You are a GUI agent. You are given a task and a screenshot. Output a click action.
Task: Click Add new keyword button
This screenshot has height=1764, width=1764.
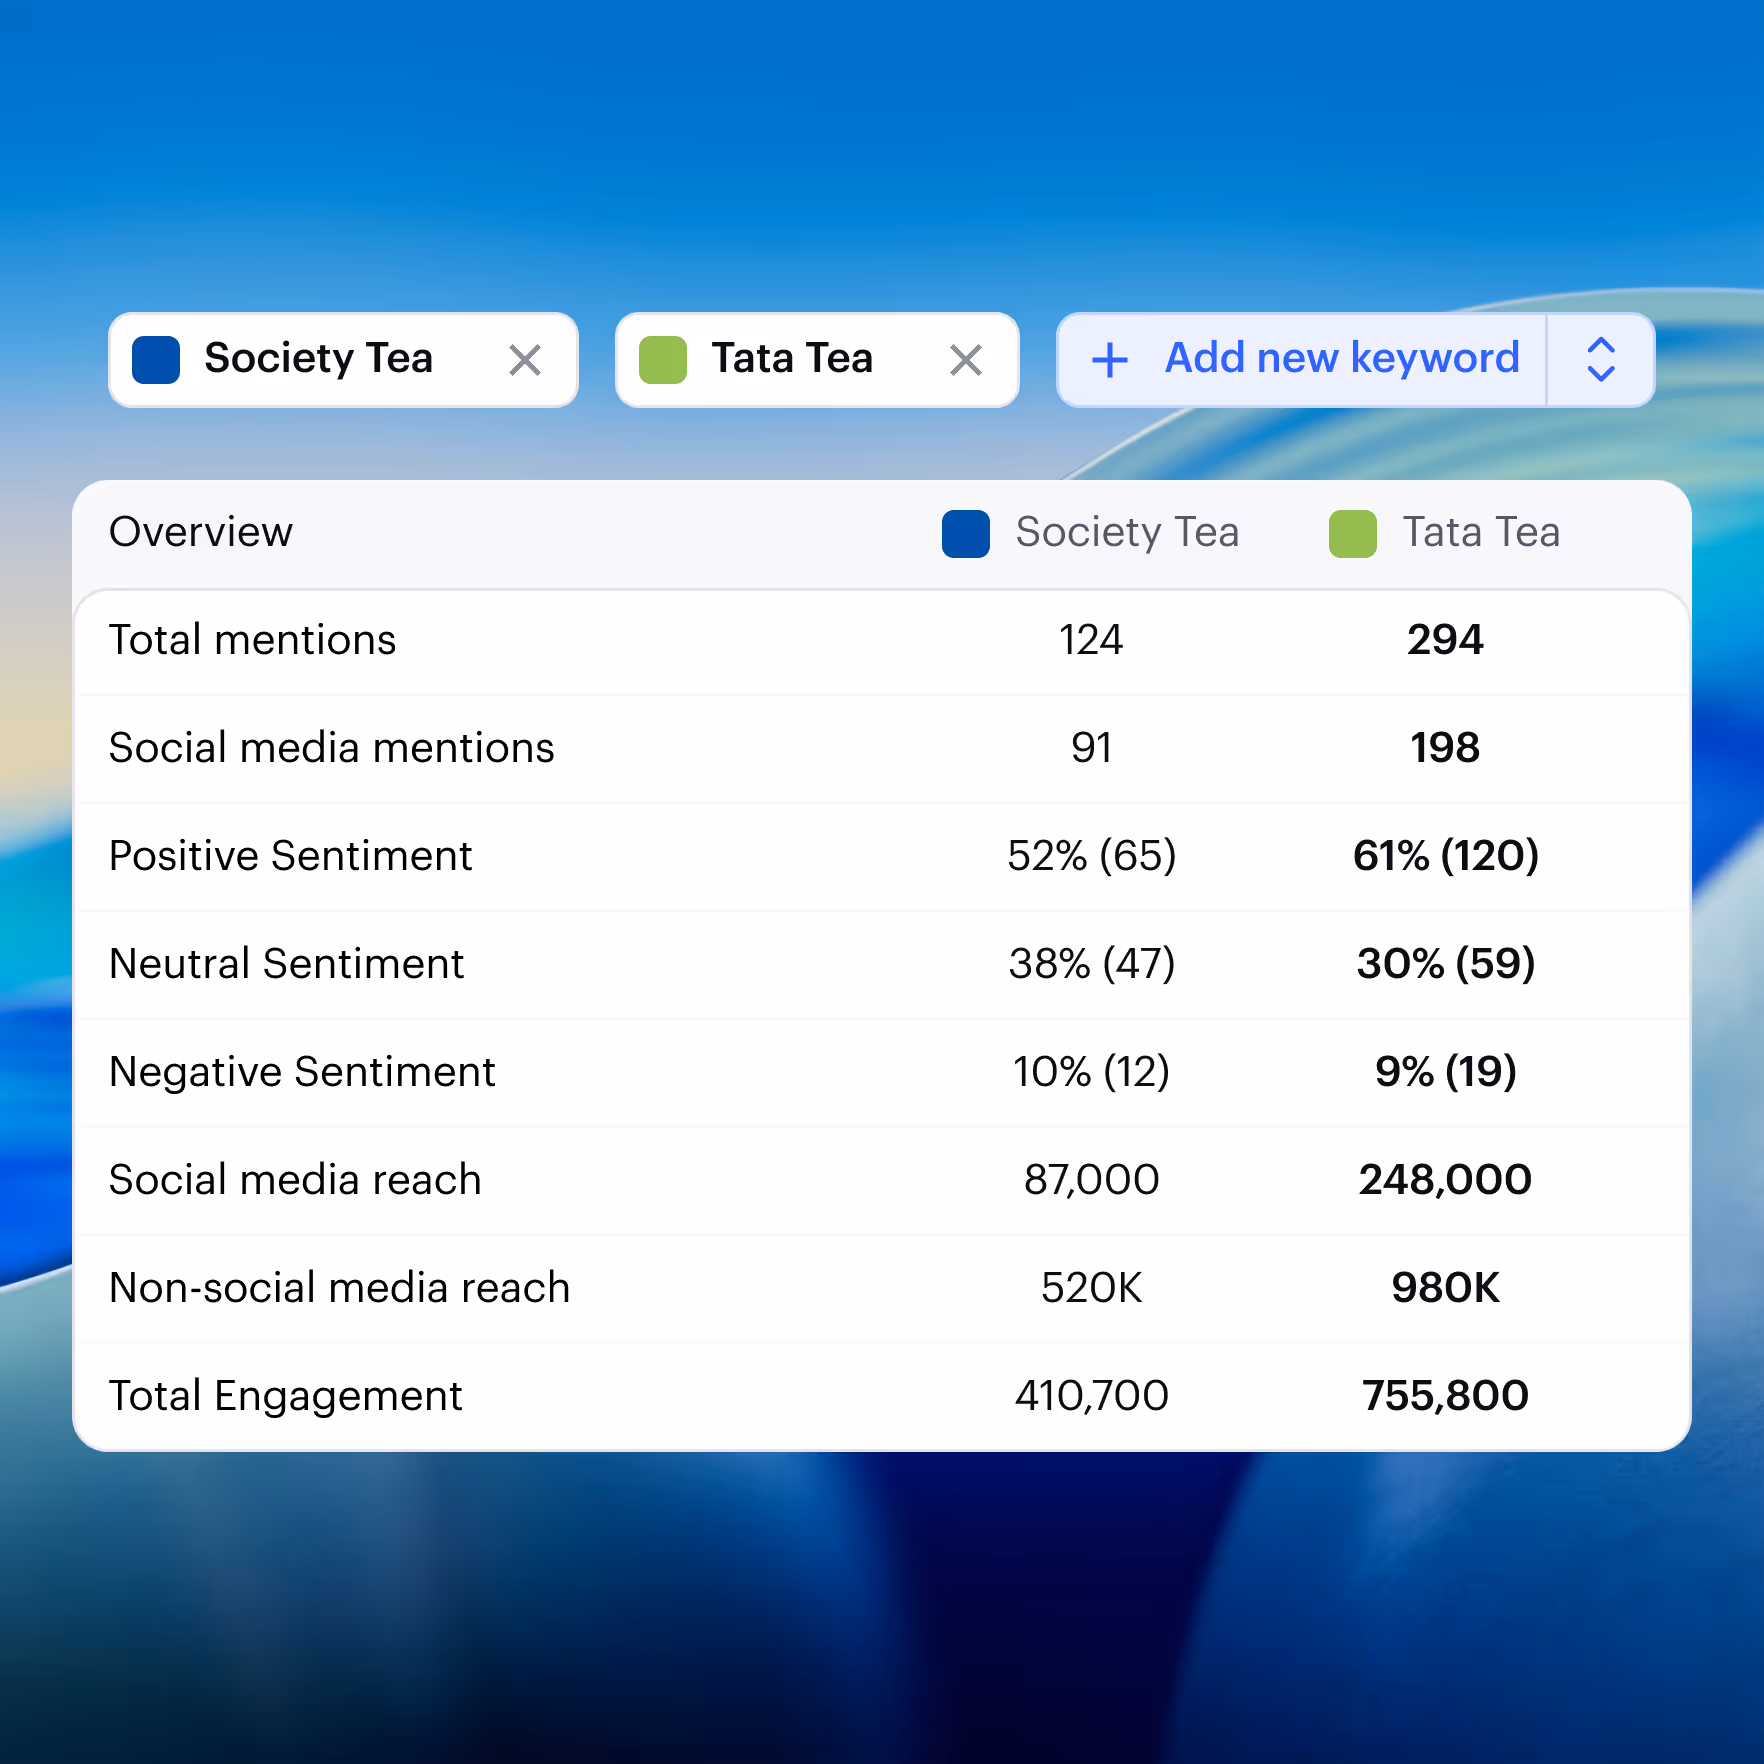tap(1302, 360)
